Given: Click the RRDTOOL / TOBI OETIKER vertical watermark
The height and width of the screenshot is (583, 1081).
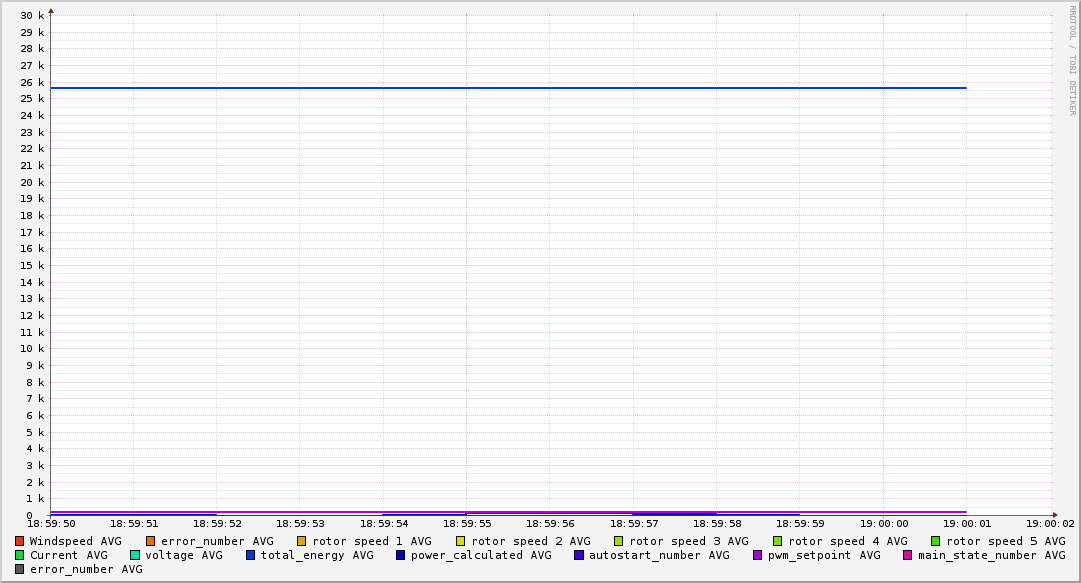Looking at the screenshot, I should pyautogui.click(x=1072, y=60).
